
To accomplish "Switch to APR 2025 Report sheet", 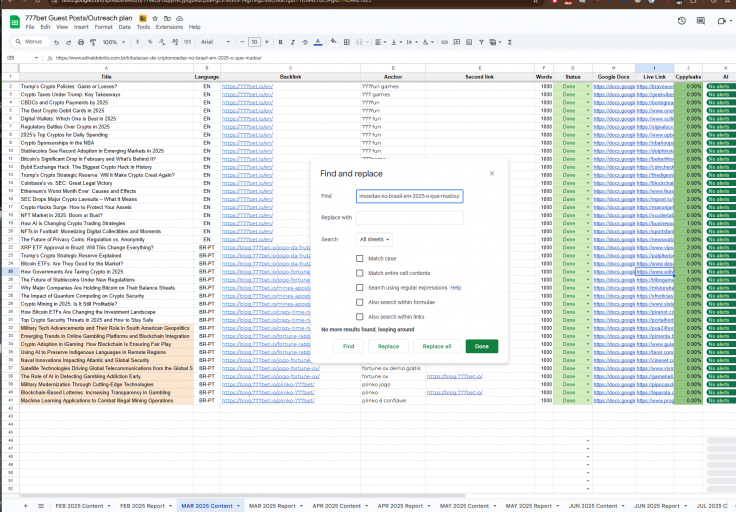I will [400, 506].
